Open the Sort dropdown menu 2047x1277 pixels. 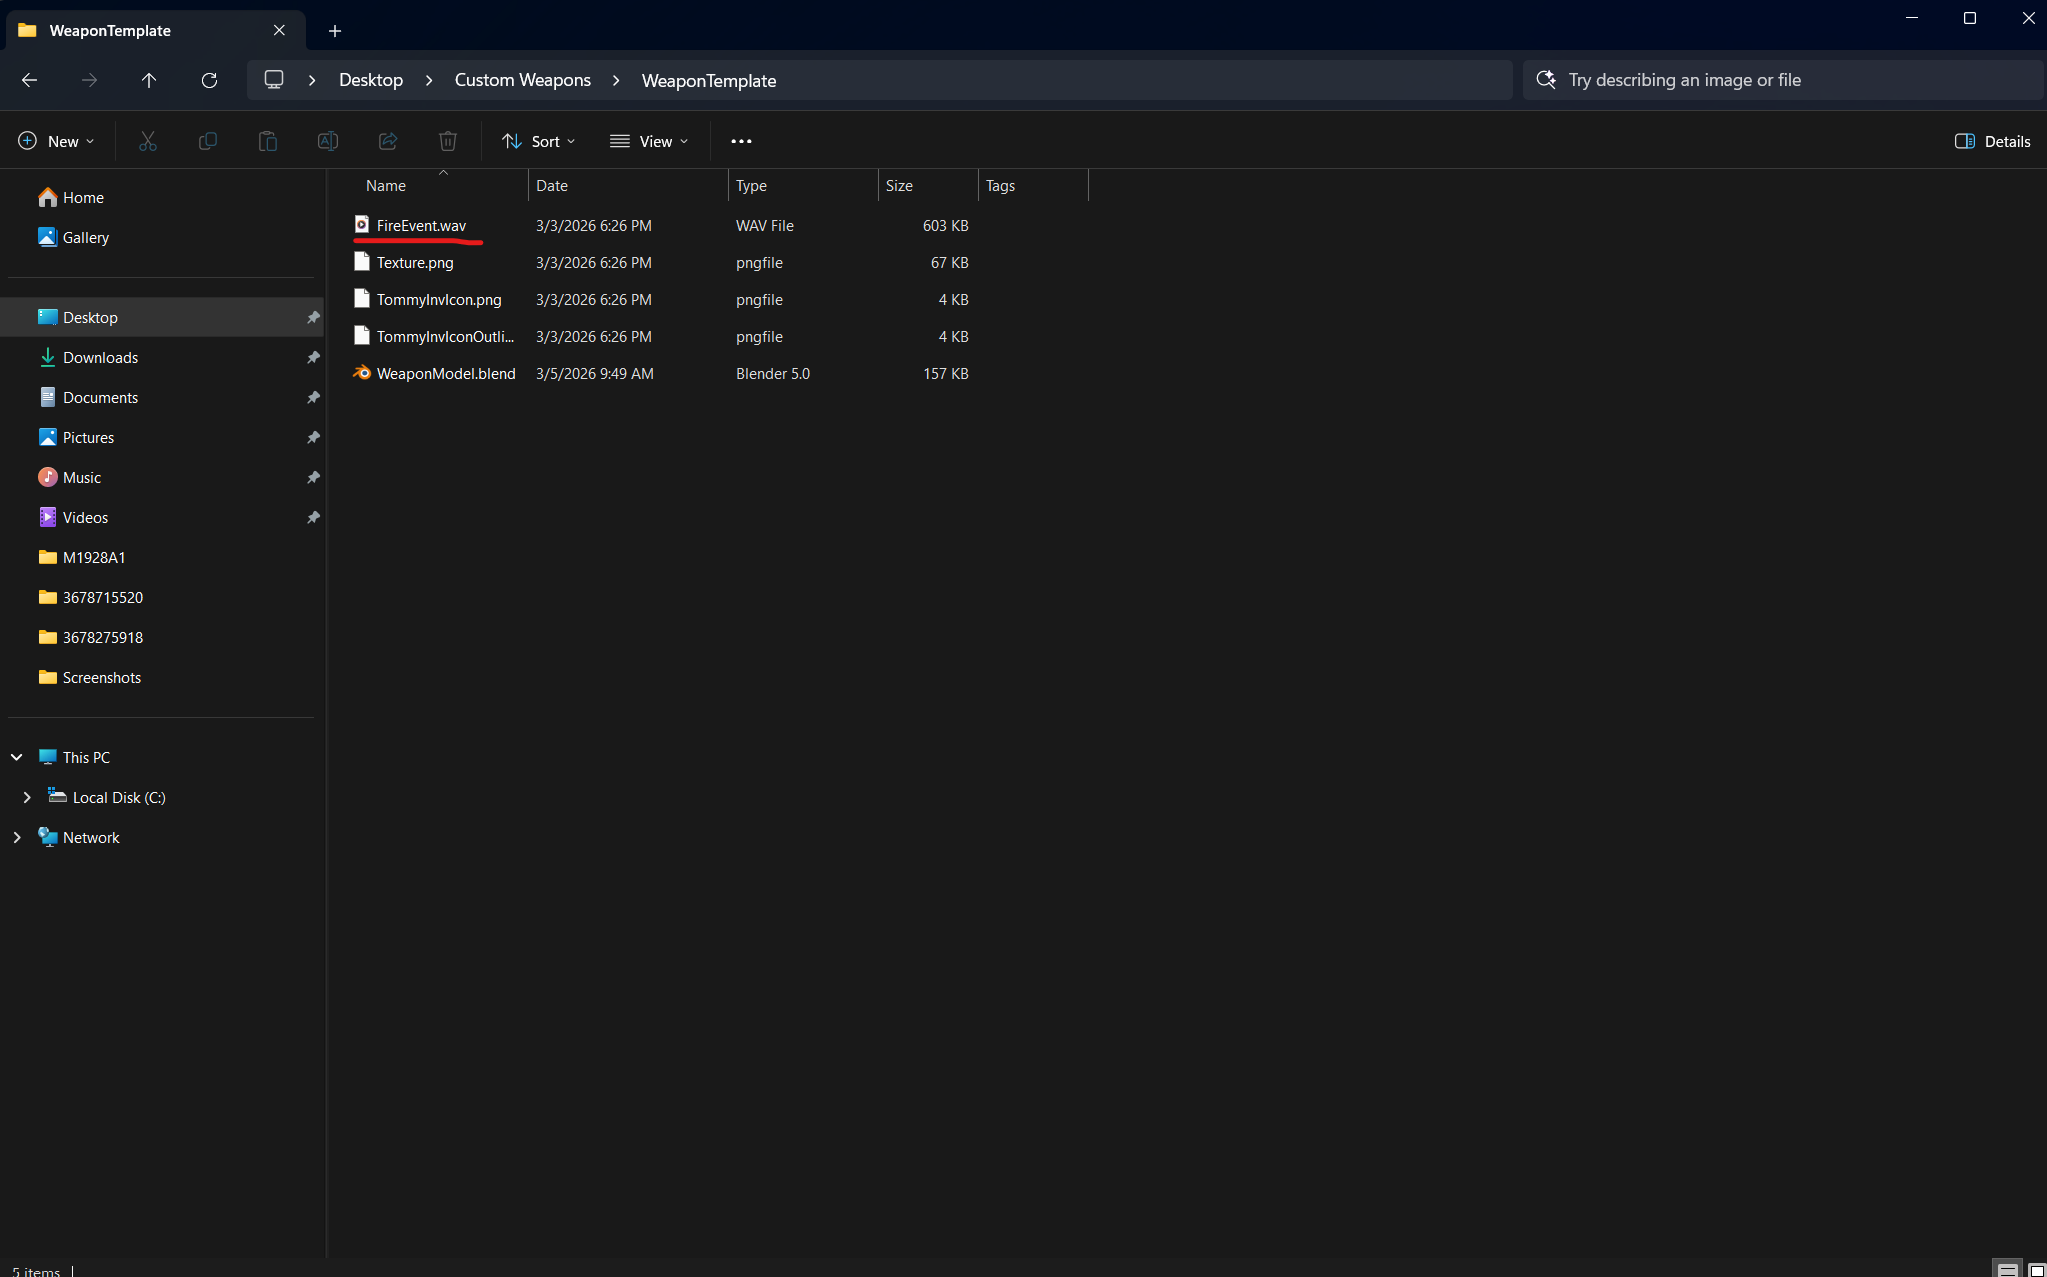point(538,141)
